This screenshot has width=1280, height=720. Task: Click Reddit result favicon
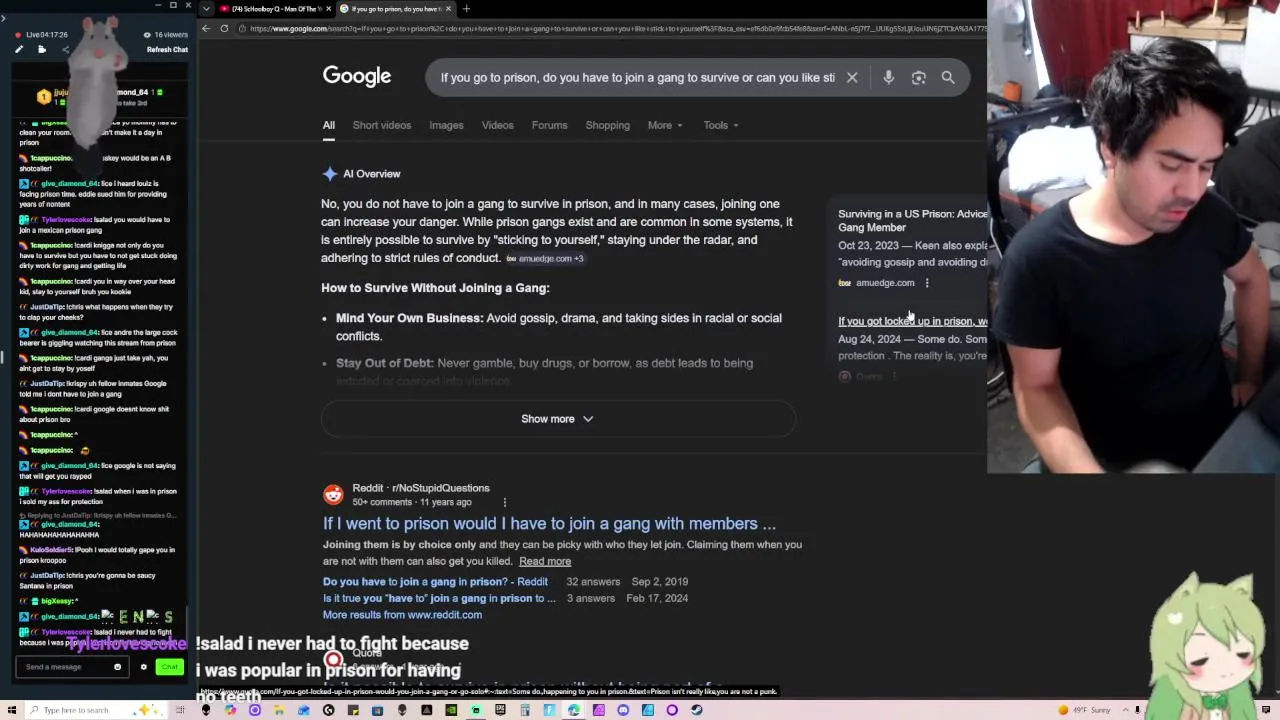[333, 495]
